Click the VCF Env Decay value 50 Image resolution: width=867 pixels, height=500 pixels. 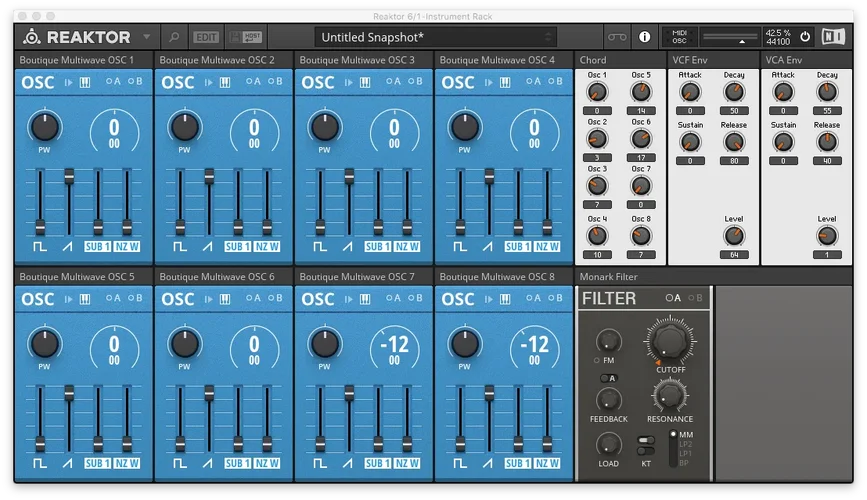[x=734, y=111]
